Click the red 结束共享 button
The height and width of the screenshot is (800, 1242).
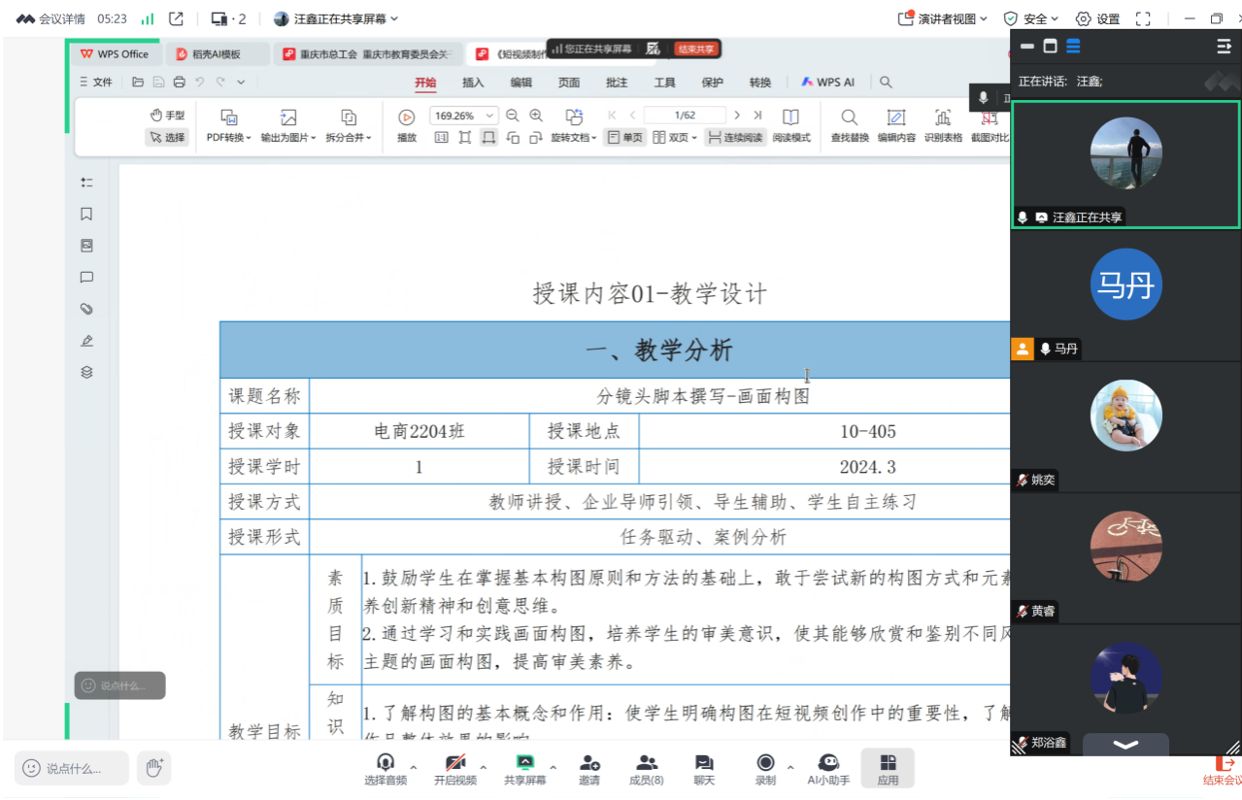697,49
